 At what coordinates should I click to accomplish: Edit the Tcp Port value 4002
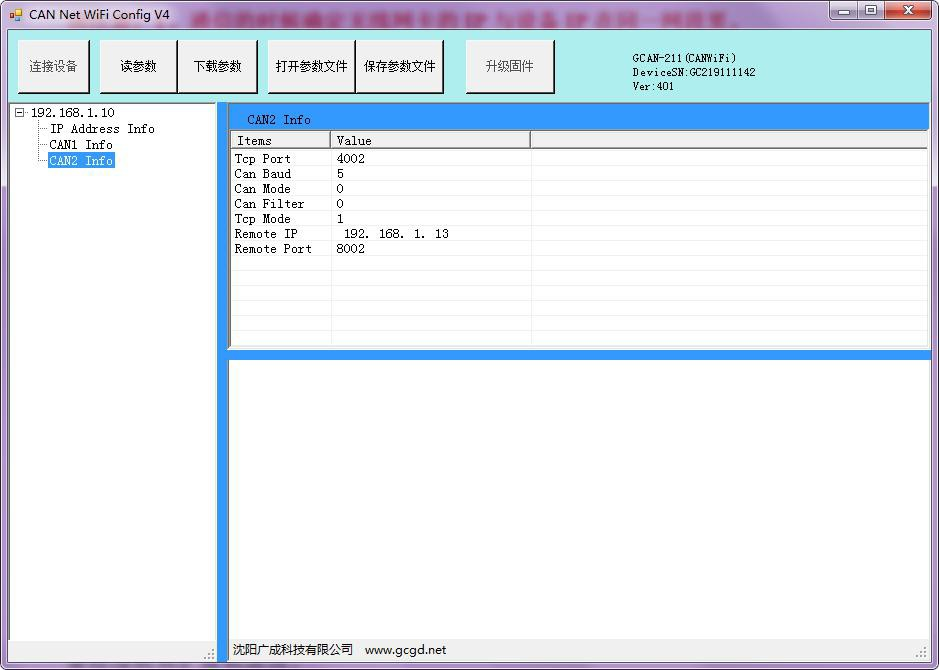tap(351, 159)
